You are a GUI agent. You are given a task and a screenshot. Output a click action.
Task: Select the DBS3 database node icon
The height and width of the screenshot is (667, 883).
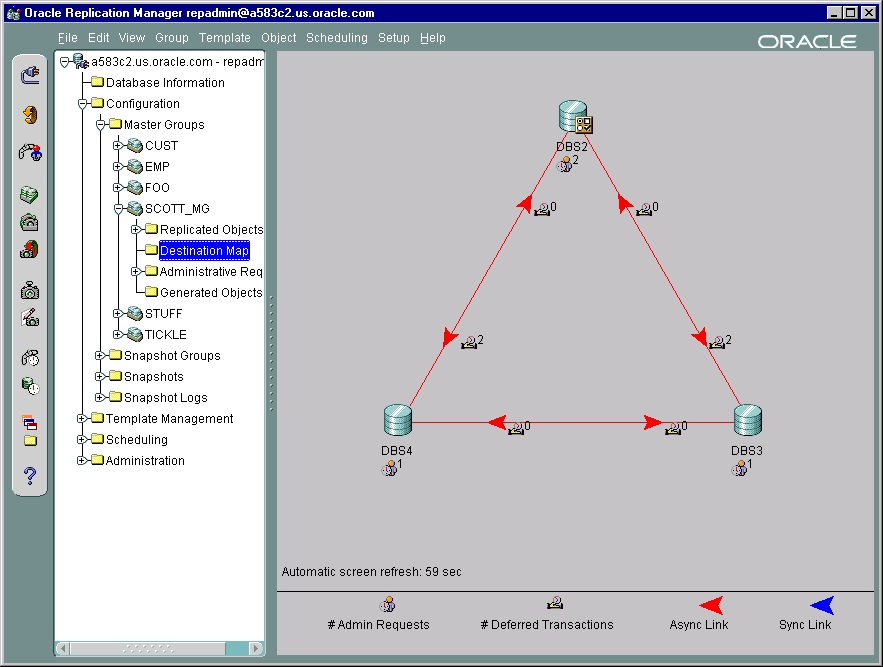click(748, 421)
